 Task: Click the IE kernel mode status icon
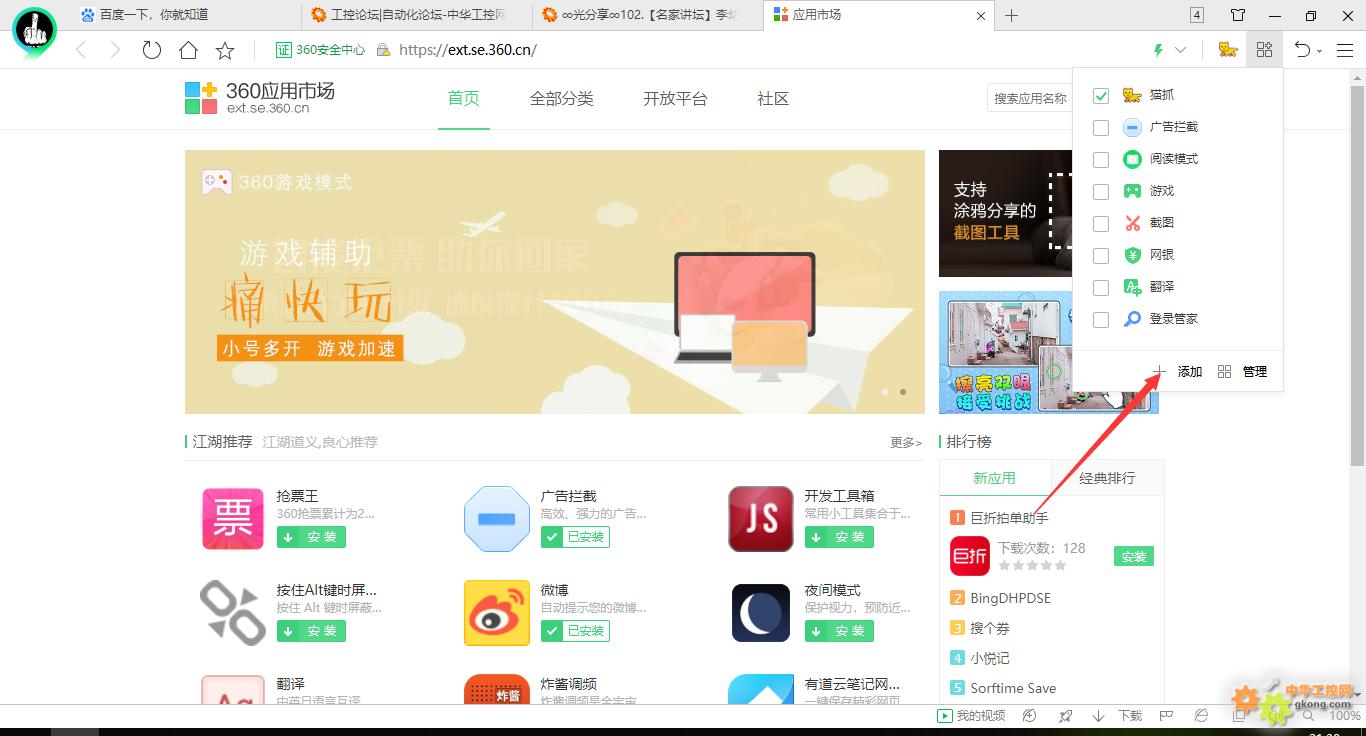click(1201, 716)
